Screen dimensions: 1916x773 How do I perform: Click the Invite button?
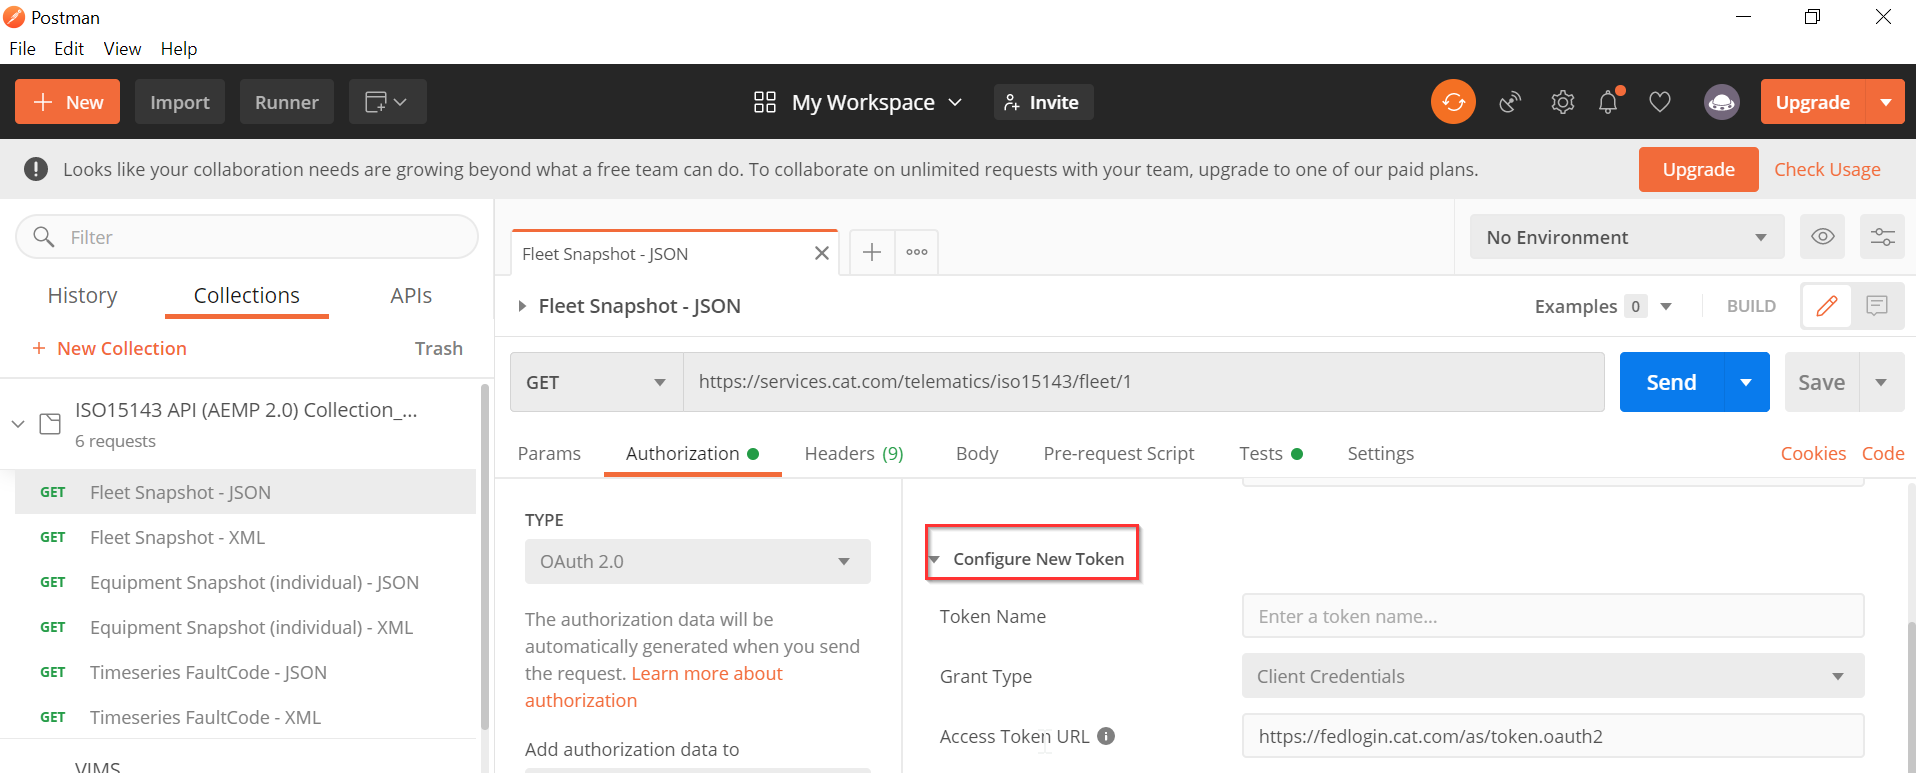click(x=1043, y=102)
